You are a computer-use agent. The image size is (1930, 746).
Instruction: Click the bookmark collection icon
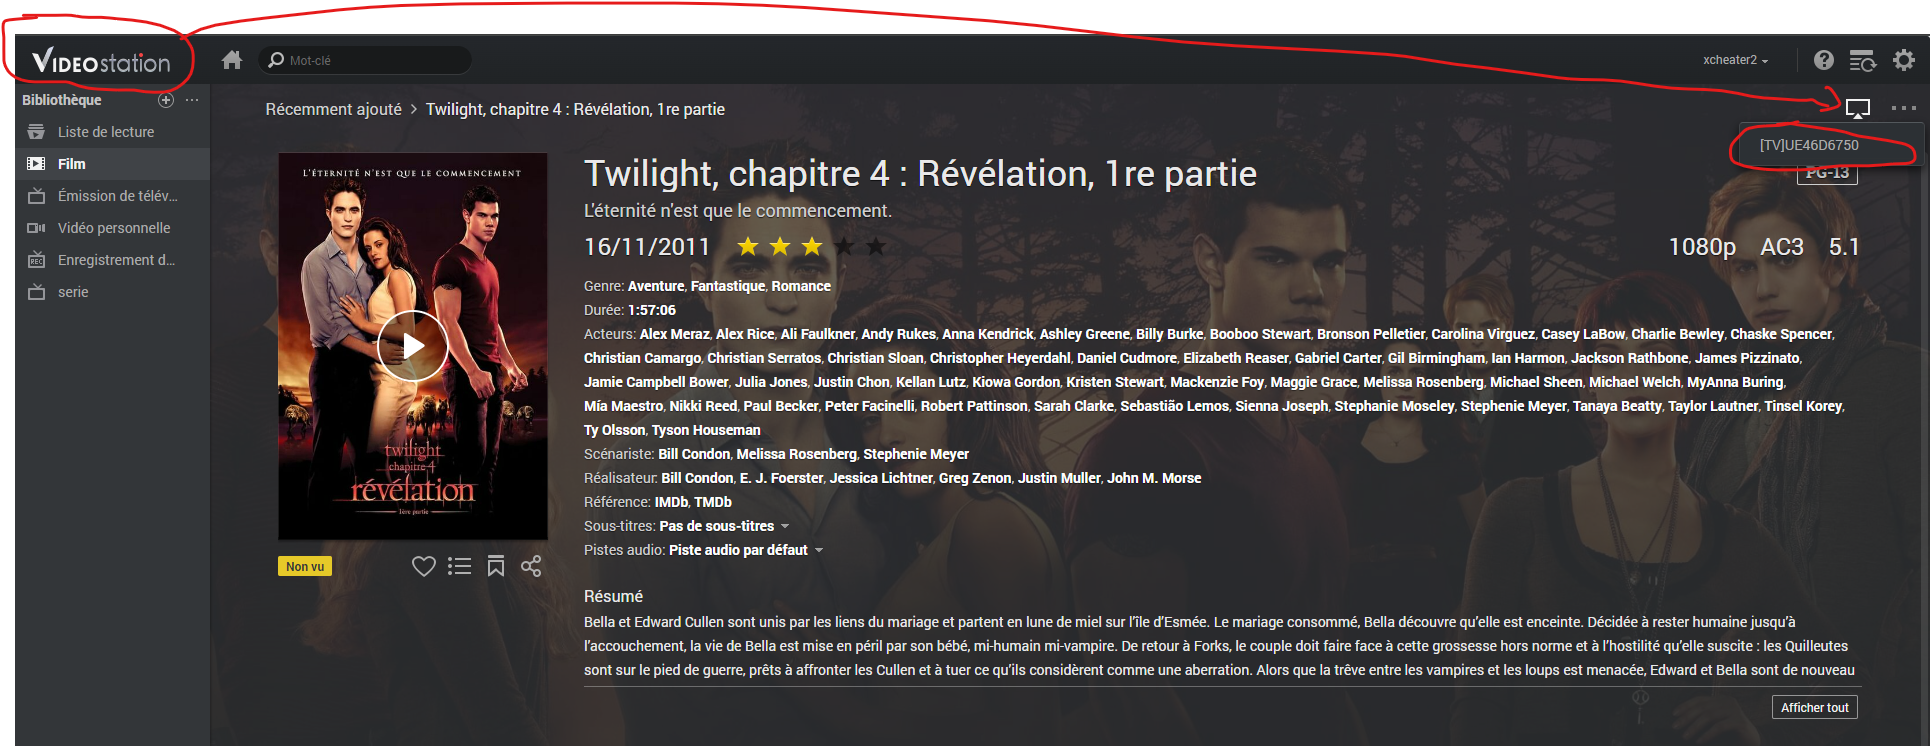pyautogui.click(x=496, y=566)
